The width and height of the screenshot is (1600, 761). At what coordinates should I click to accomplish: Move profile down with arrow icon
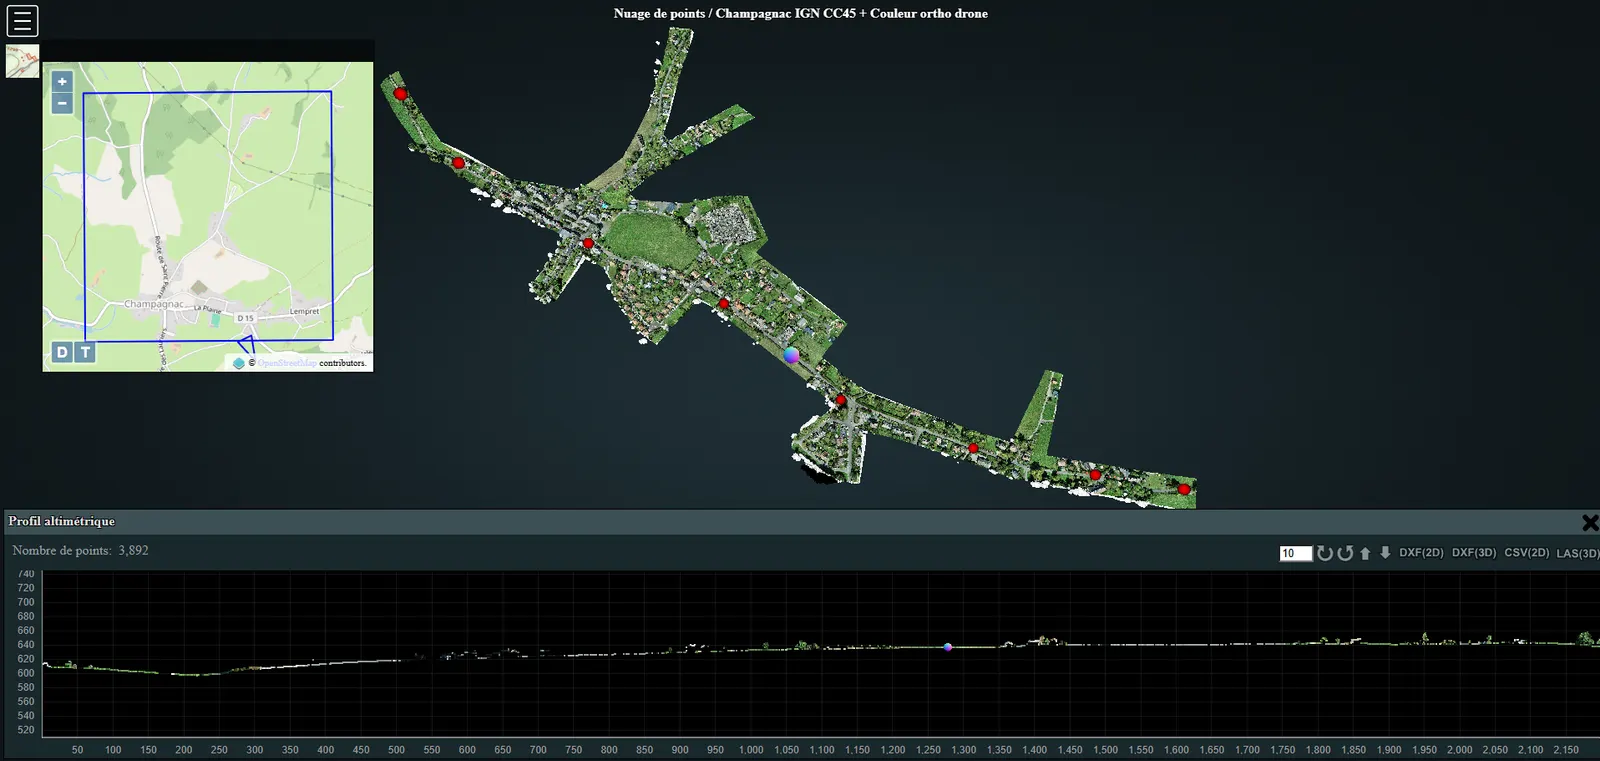[x=1385, y=553]
